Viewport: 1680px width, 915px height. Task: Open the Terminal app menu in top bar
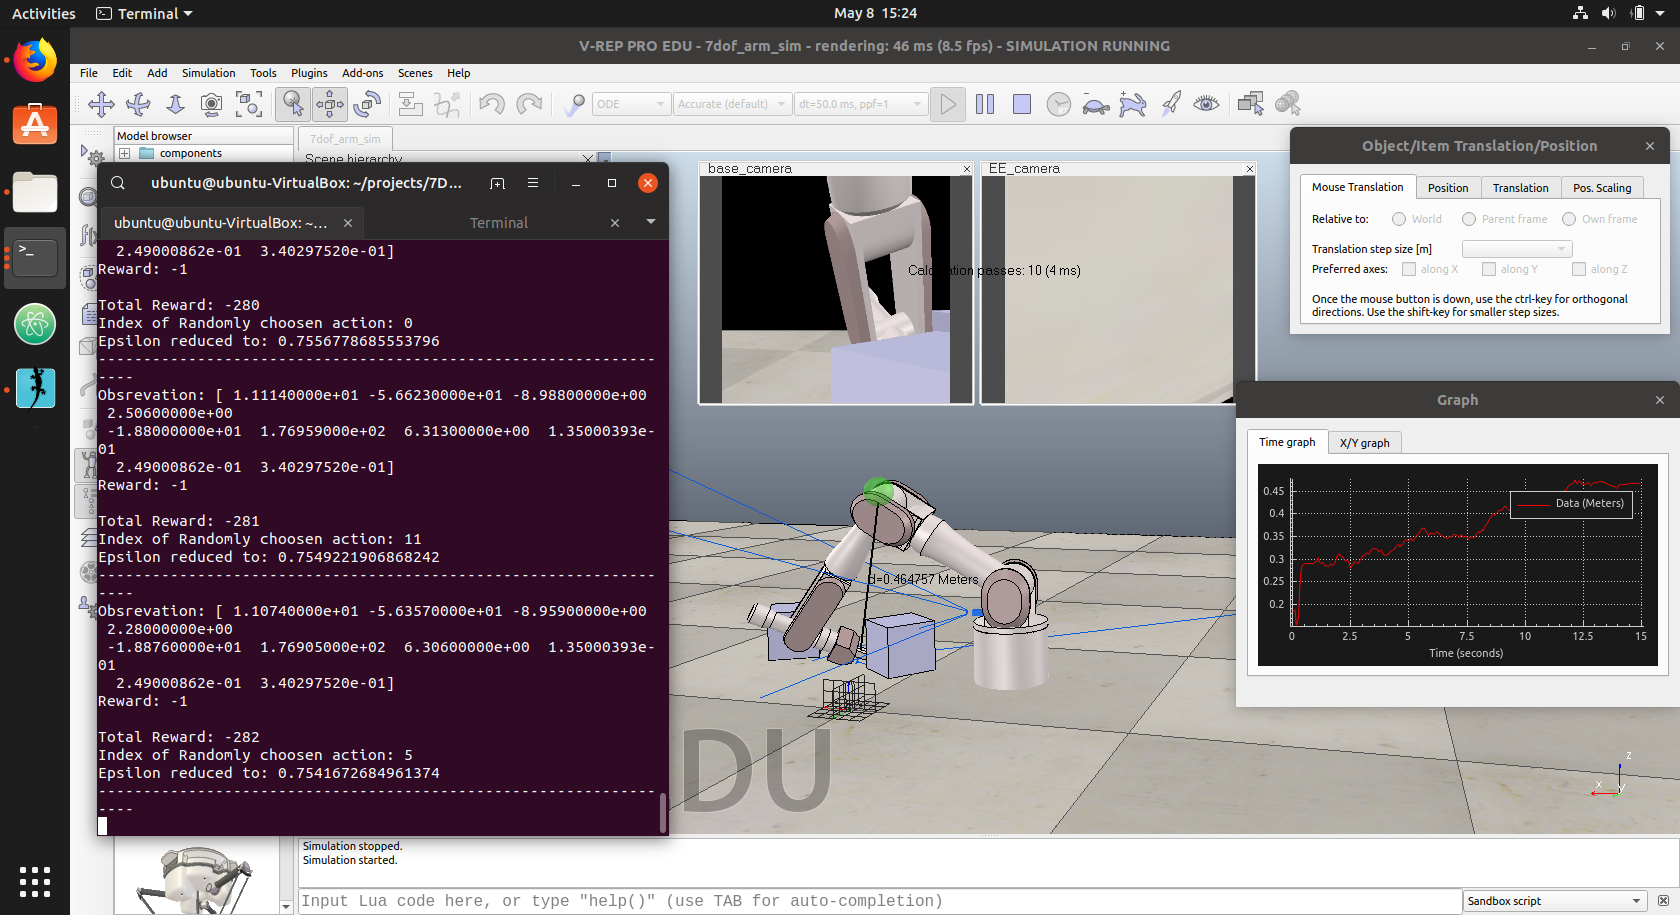click(145, 13)
